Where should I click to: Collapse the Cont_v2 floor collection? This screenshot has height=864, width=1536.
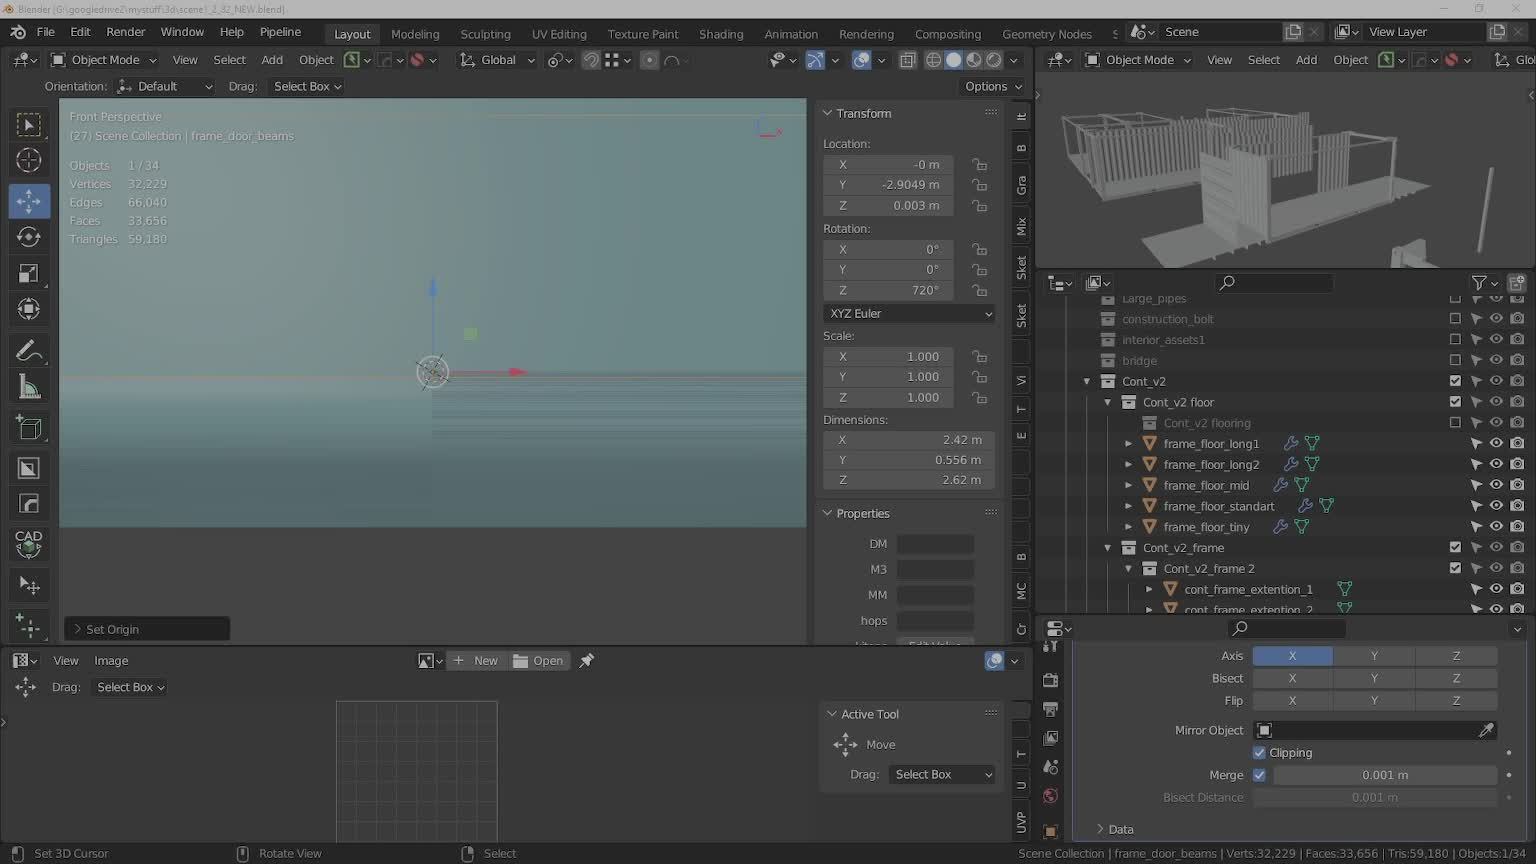coord(1108,402)
